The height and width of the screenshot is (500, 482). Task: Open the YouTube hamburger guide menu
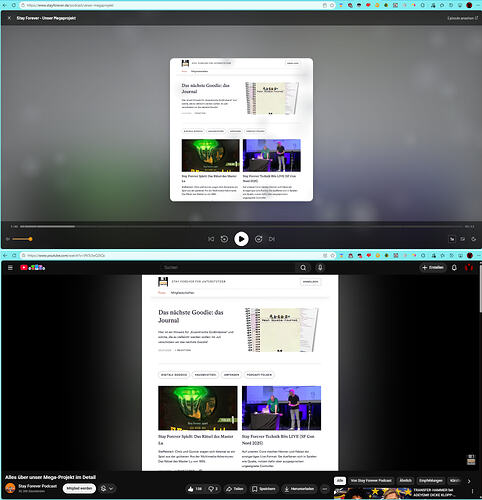(x=10, y=268)
